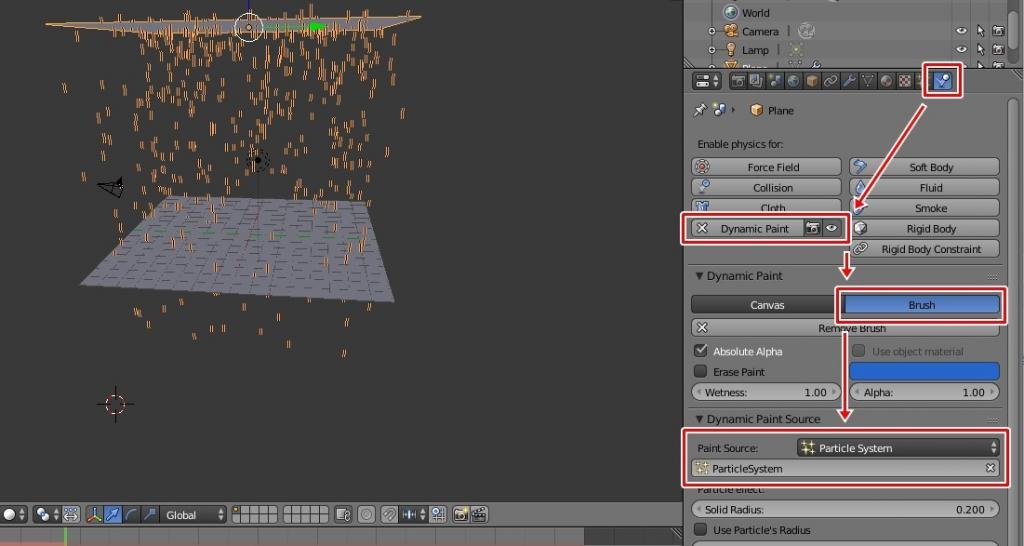Expand the Camera tree node

(712, 31)
